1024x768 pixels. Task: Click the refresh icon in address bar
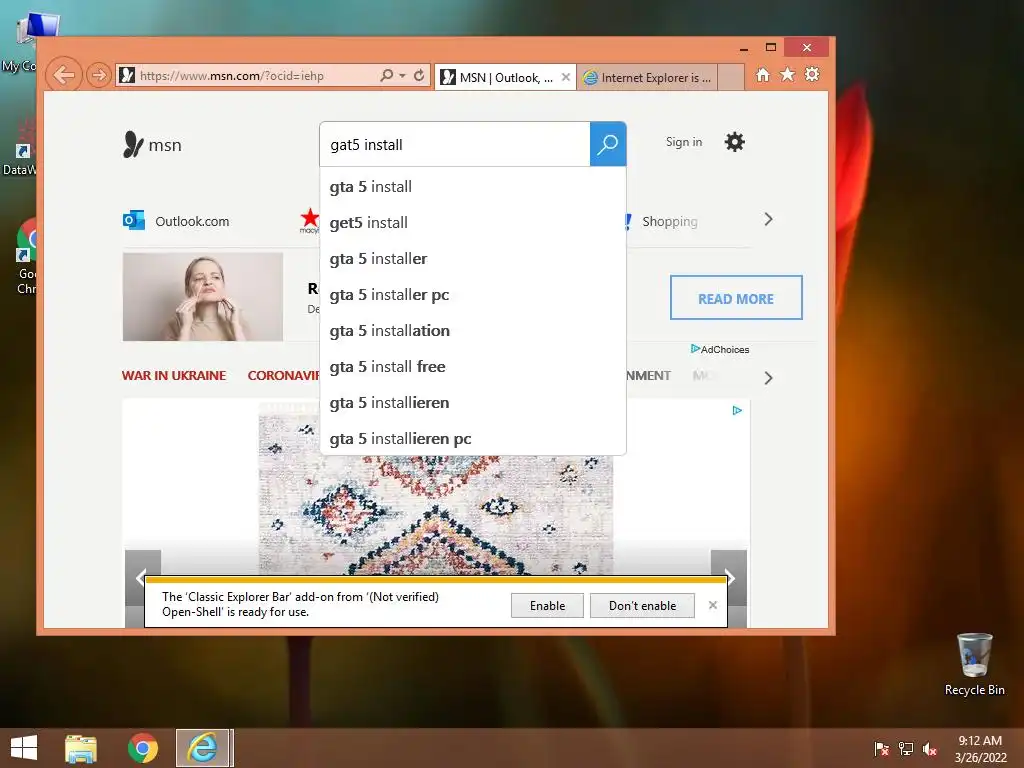[x=419, y=75]
